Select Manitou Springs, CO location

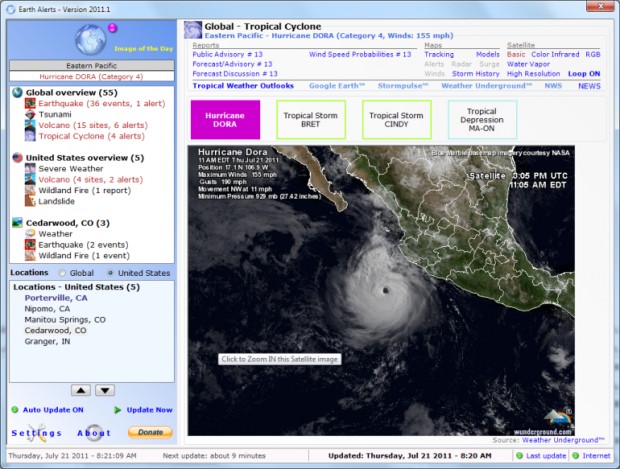point(65,320)
